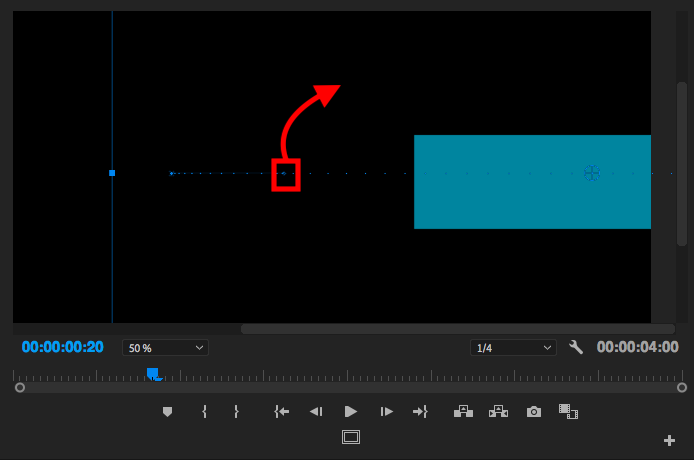Click the motion path start keyframe diamond
This screenshot has height=460, width=694.
(x=171, y=174)
